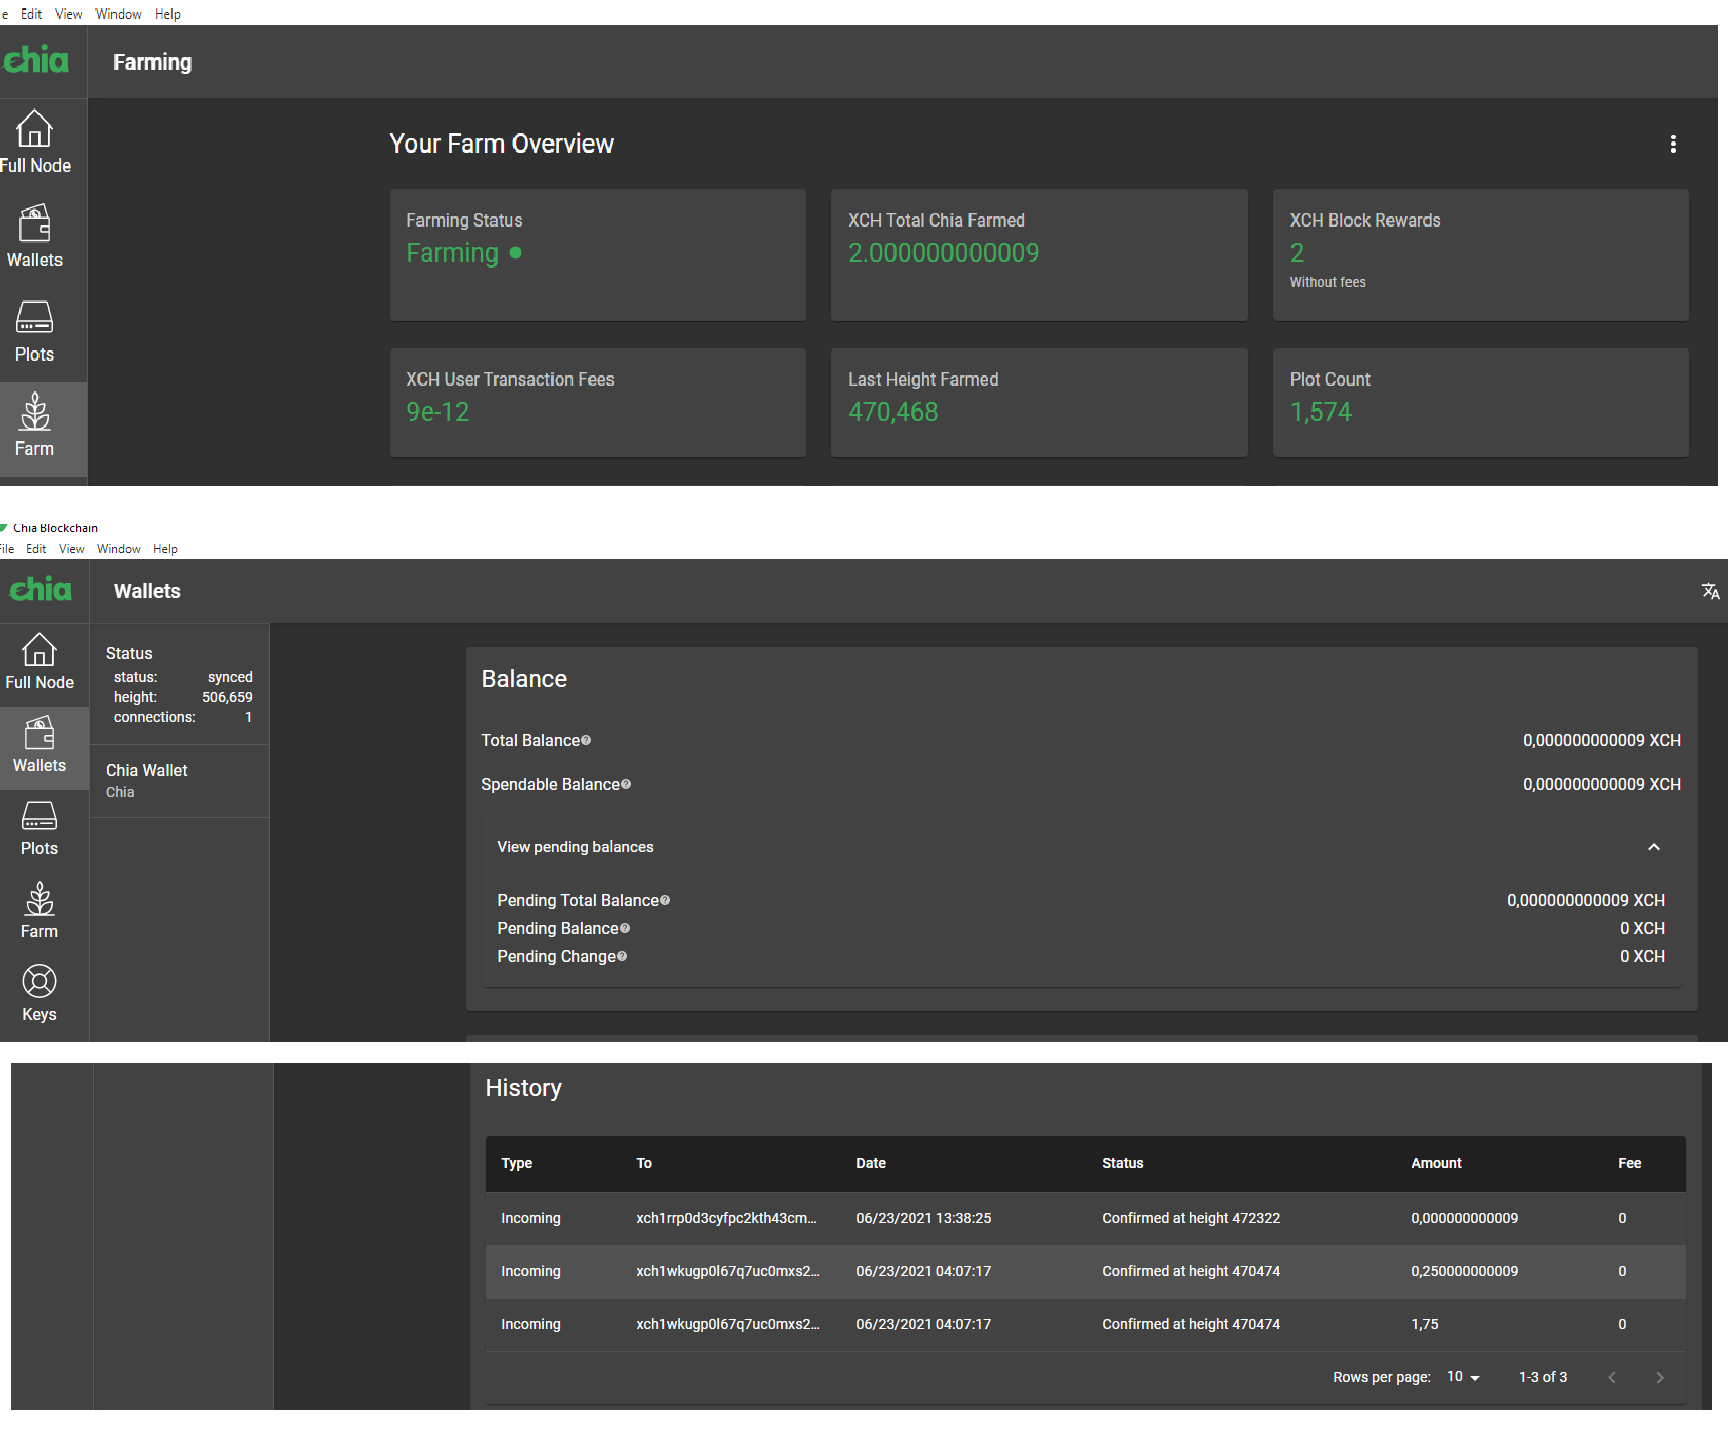Open Full Node in Wallets window sidebar
The image size is (1728, 1433).
pyautogui.click(x=40, y=662)
